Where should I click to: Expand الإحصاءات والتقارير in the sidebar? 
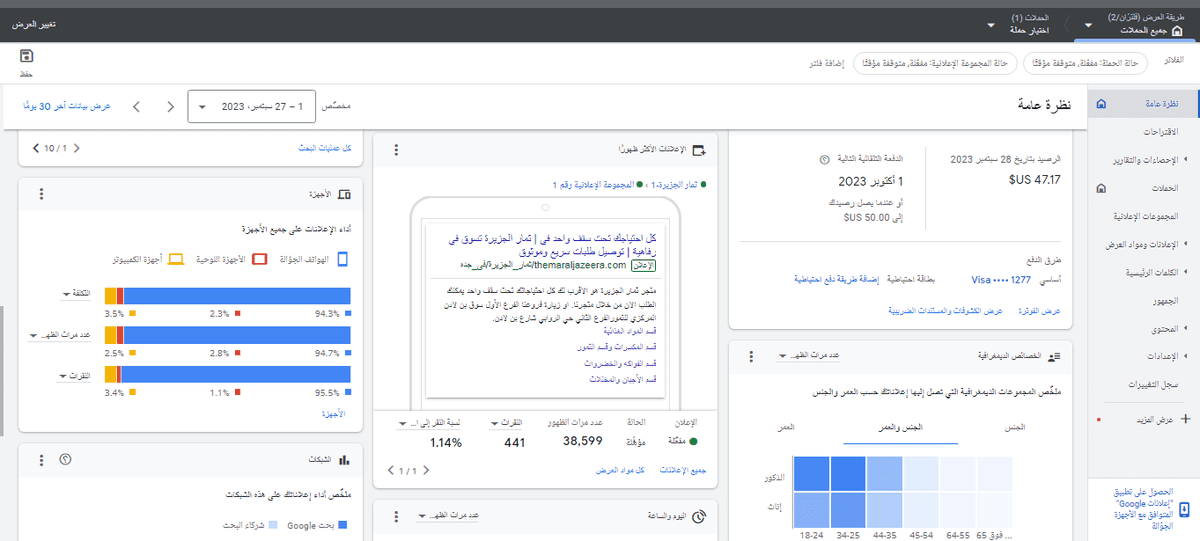(x=1186, y=160)
